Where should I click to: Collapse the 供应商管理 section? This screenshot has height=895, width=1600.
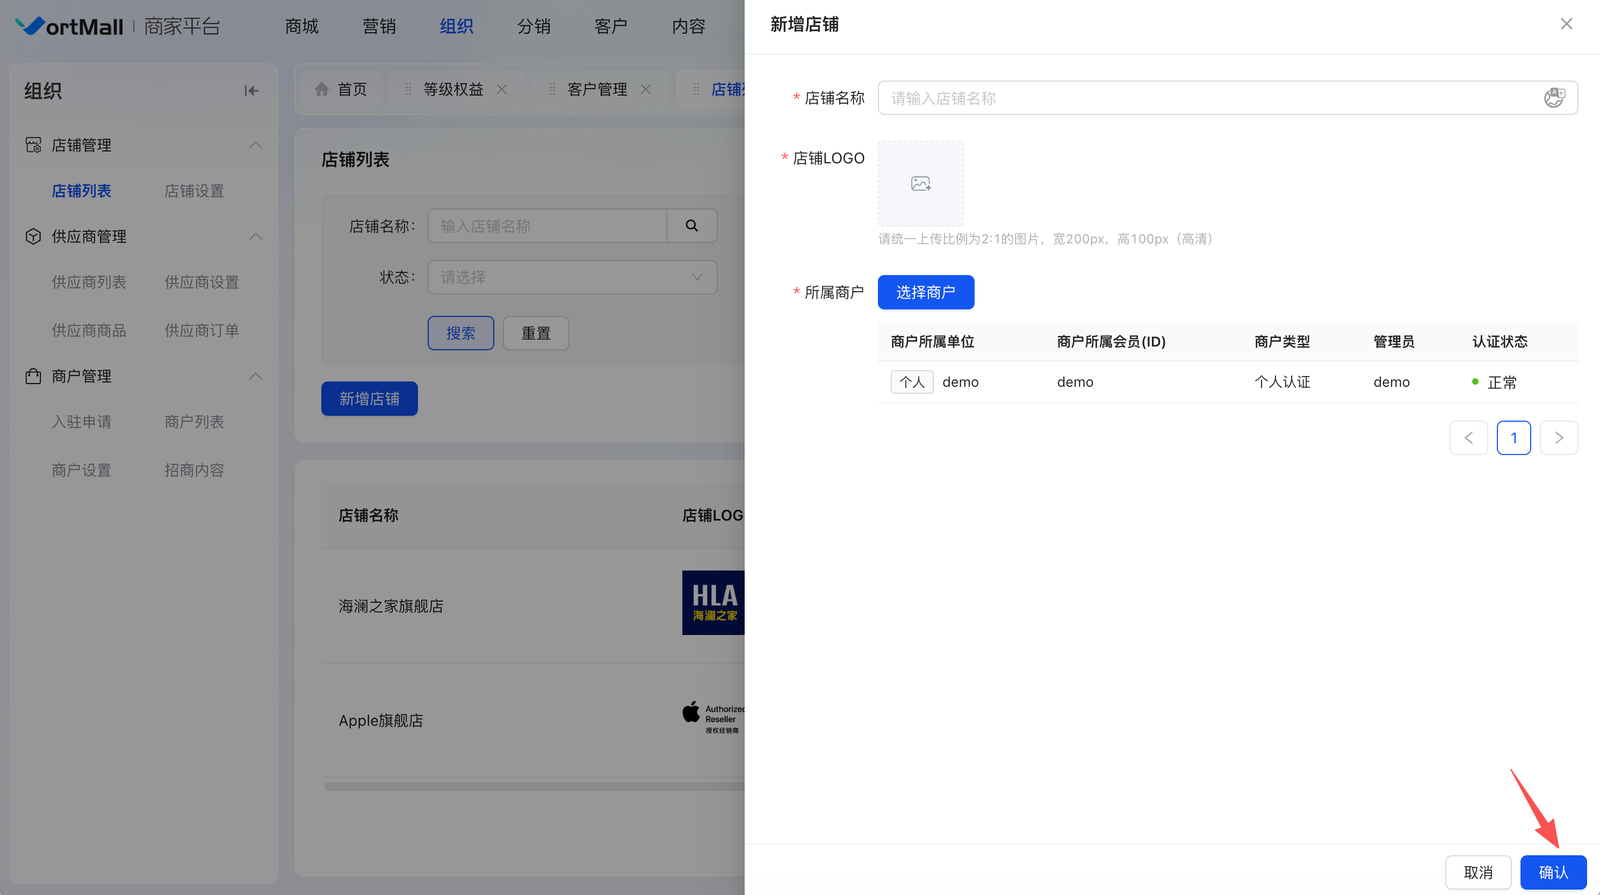click(255, 236)
